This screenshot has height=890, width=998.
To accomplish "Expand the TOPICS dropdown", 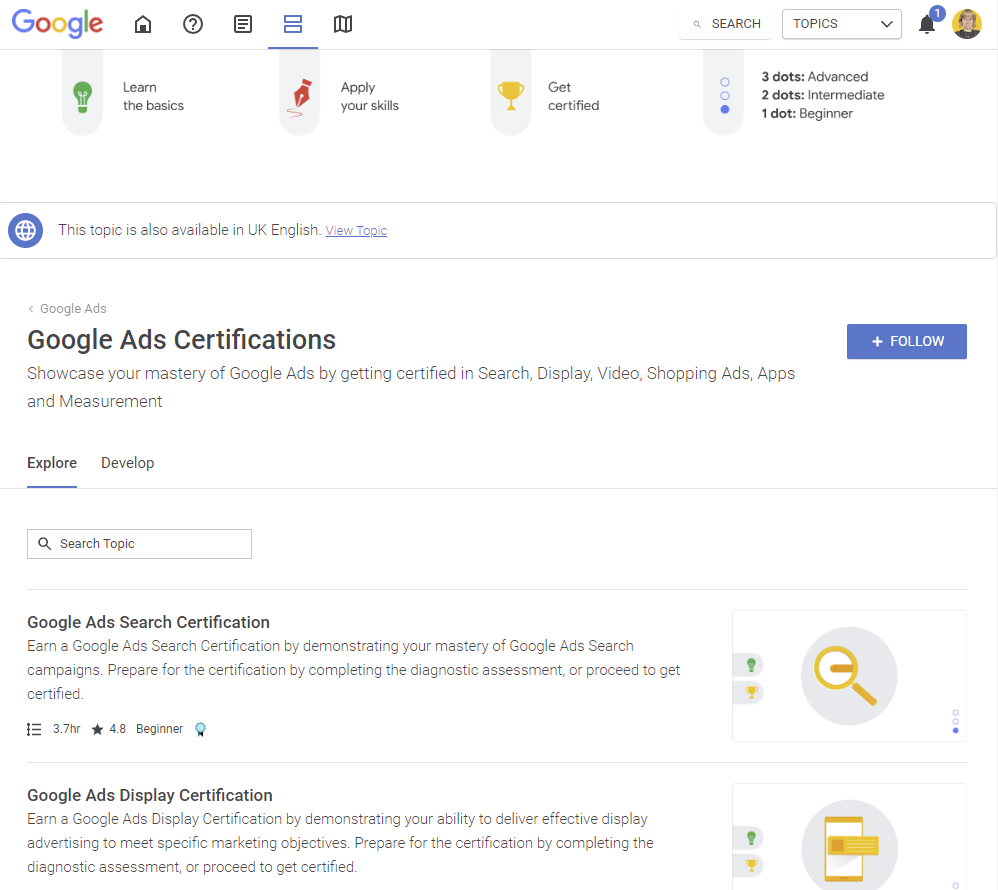I will pos(841,24).
